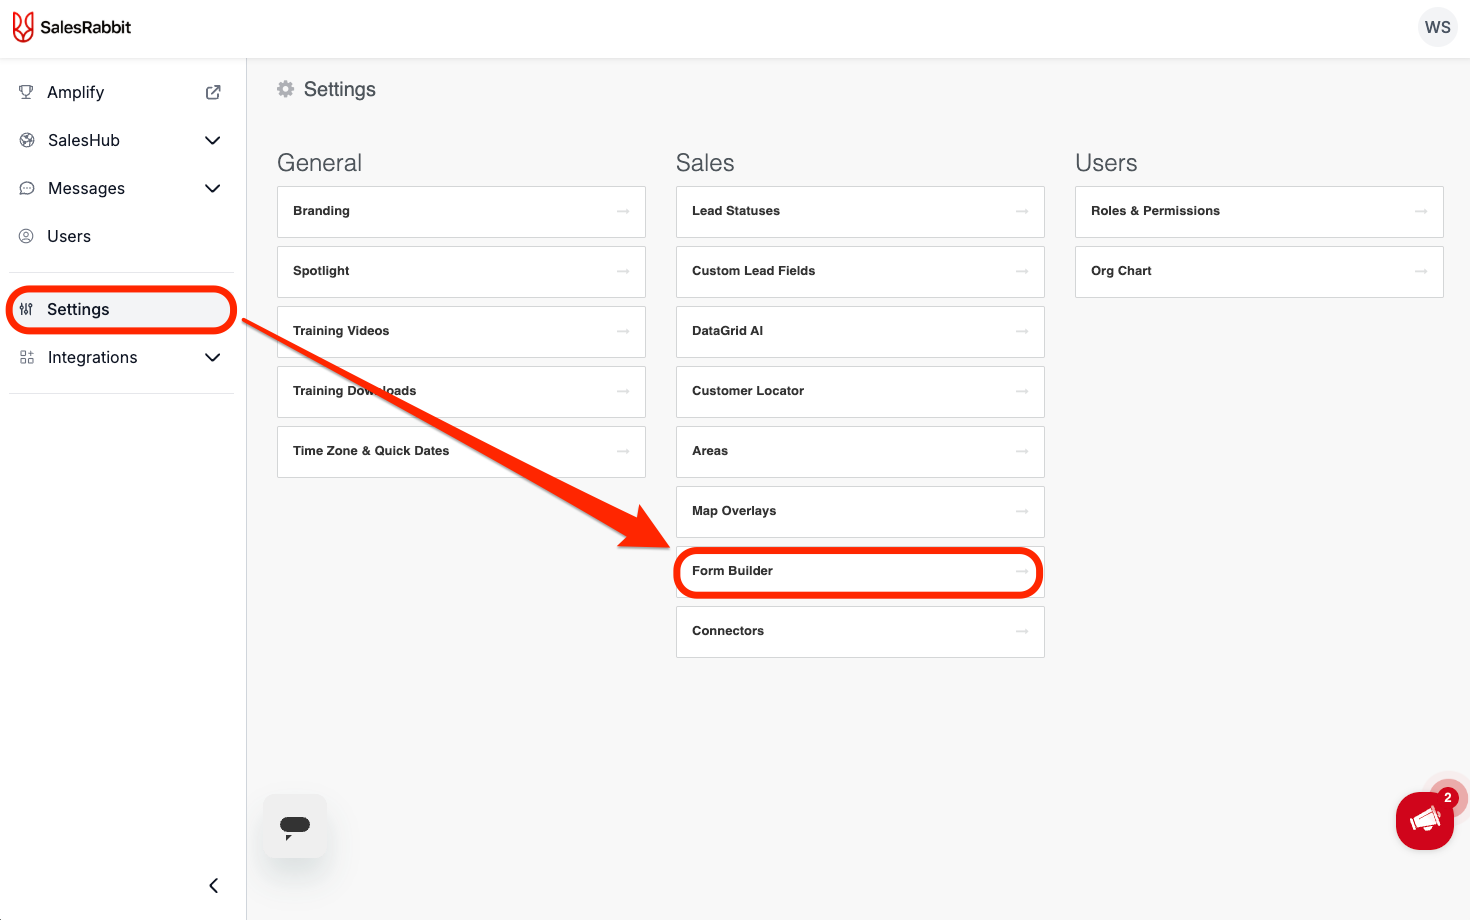This screenshot has height=920, width=1470.
Task: Open Training Videos settings
Action: pos(461,332)
